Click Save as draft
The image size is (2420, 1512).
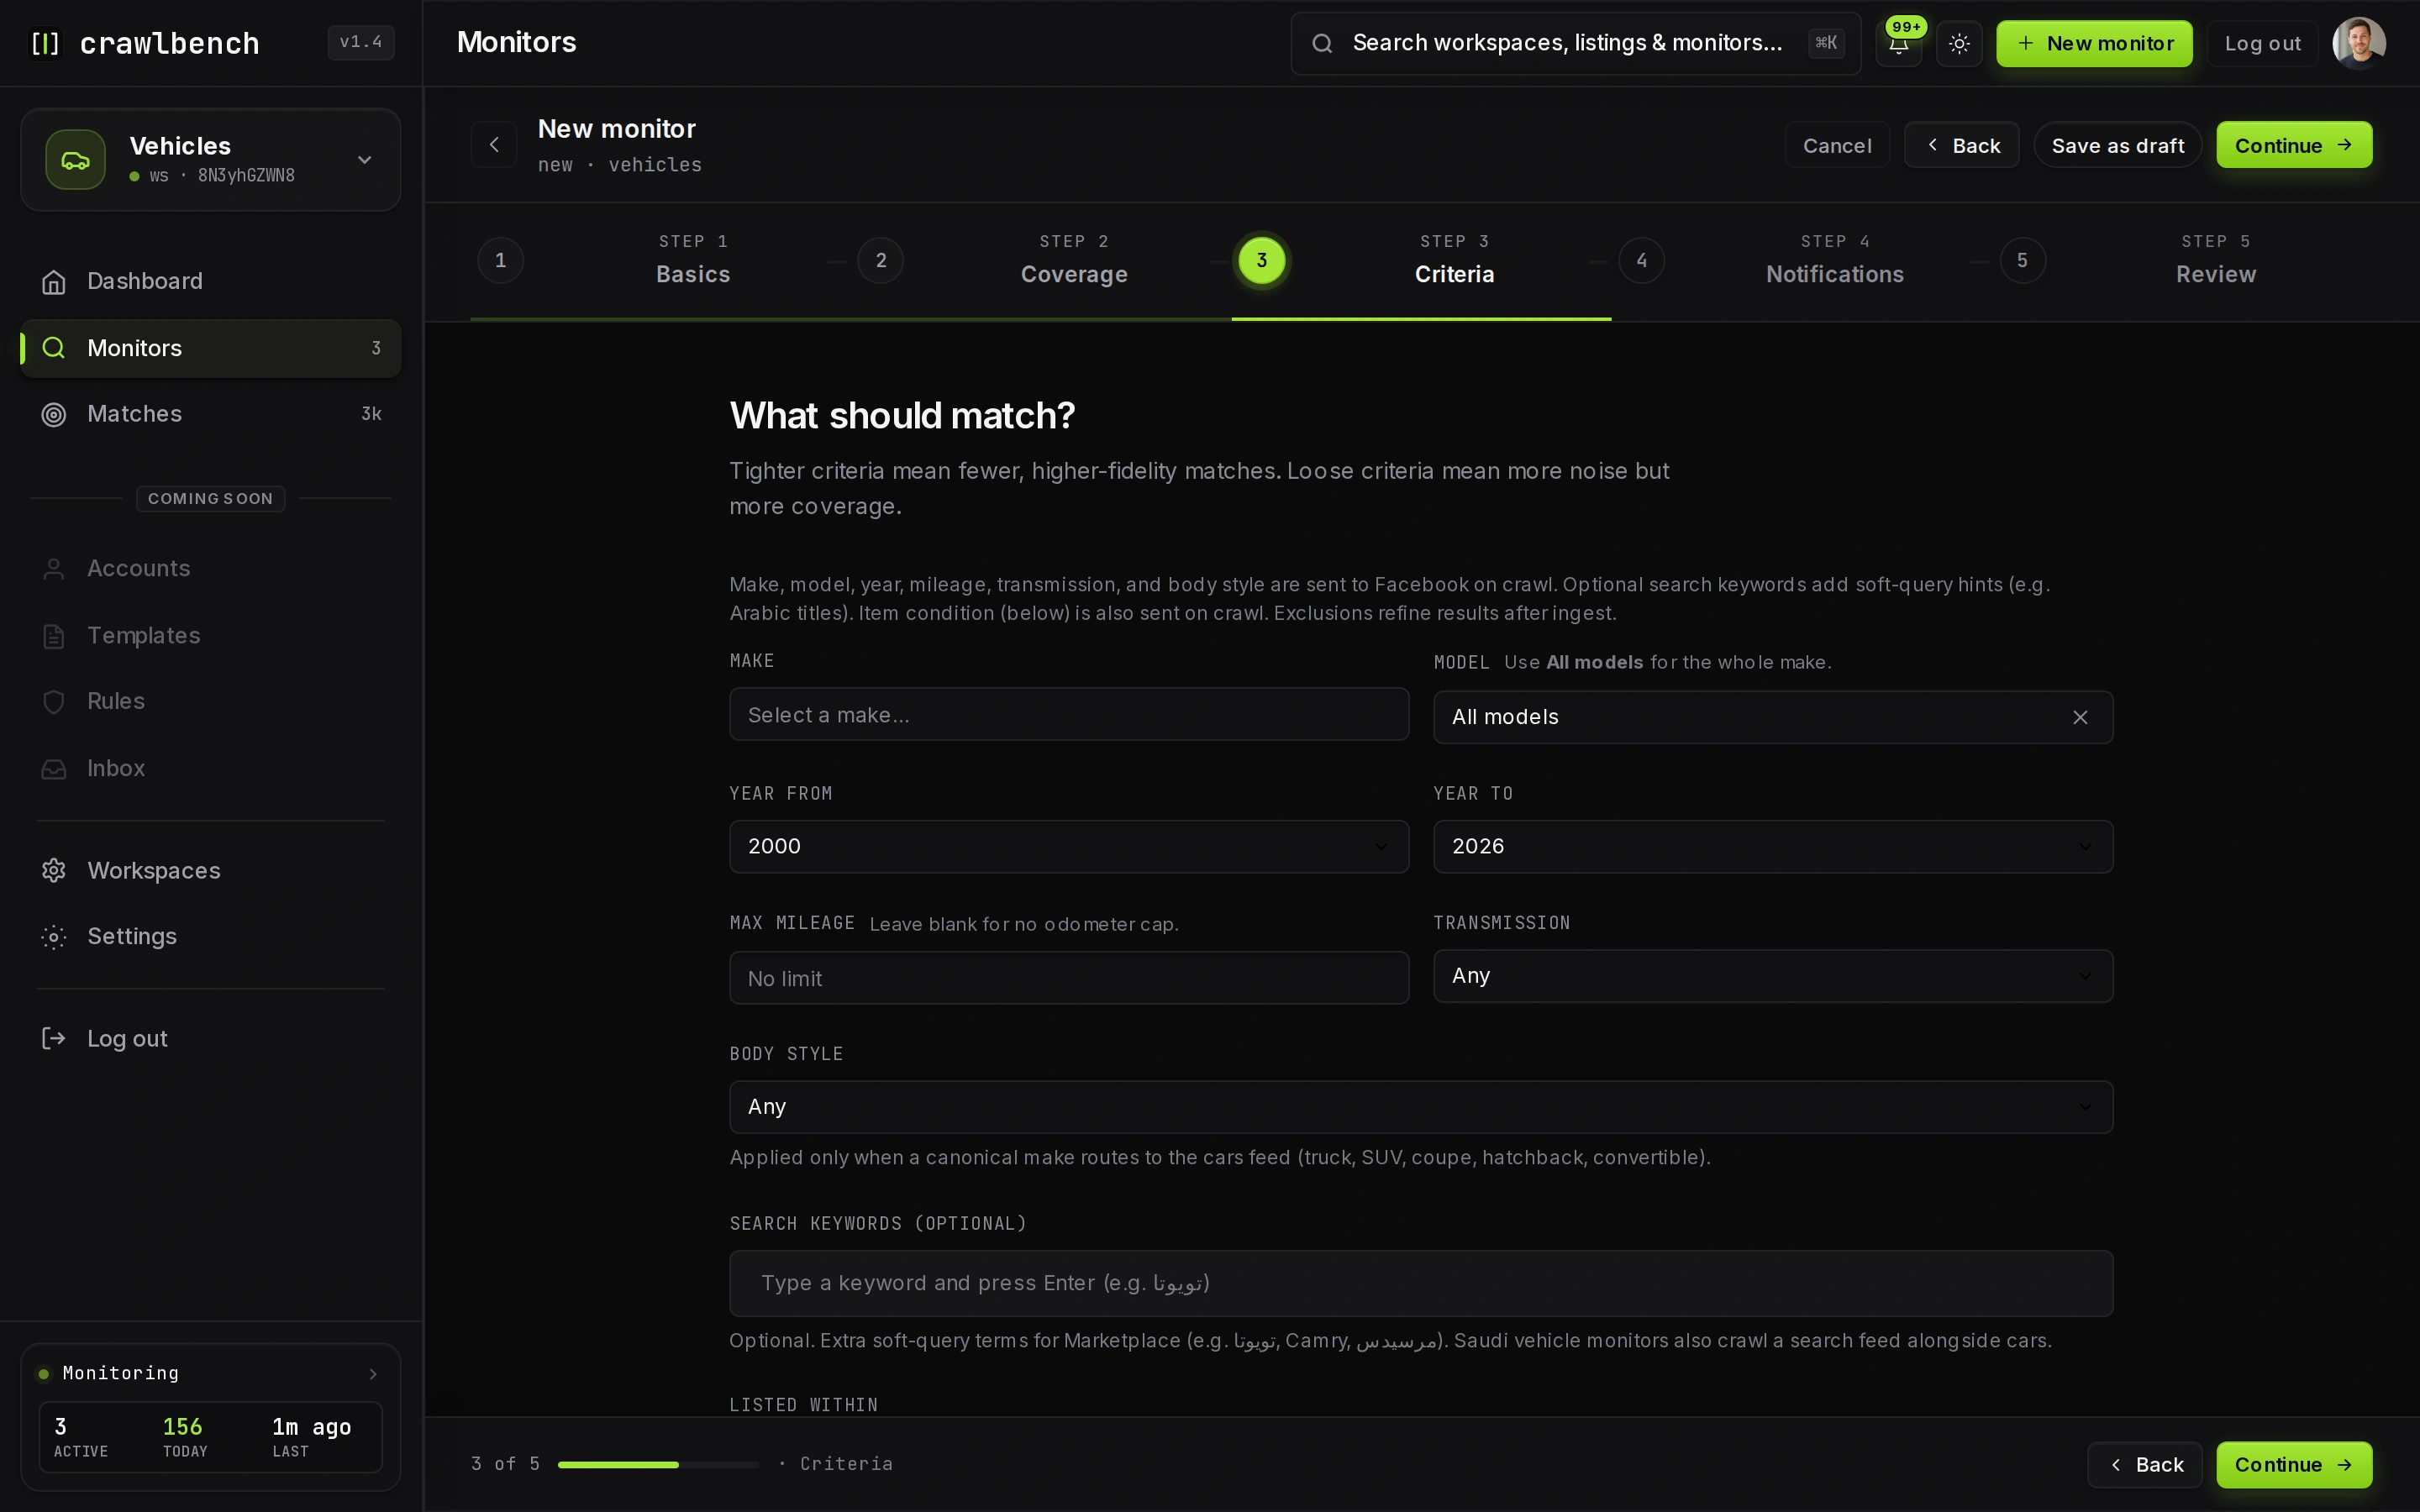[x=2117, y=145]
